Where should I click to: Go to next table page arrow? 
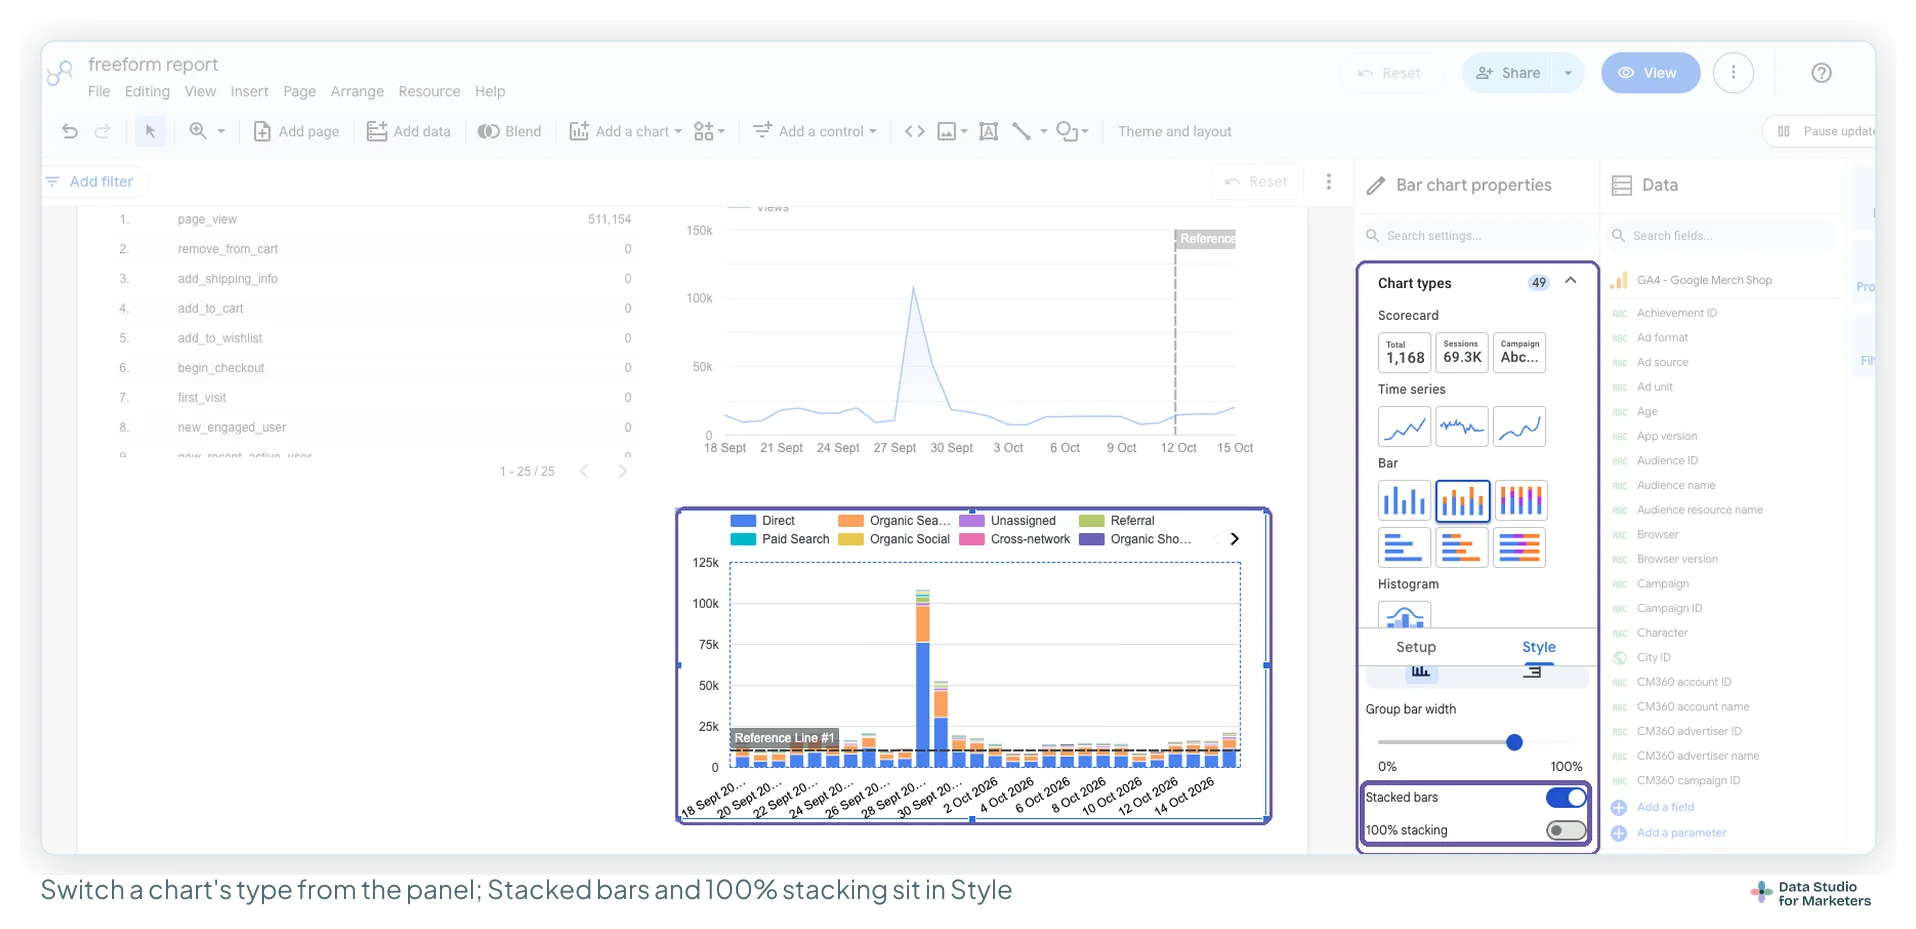(622, 471)
